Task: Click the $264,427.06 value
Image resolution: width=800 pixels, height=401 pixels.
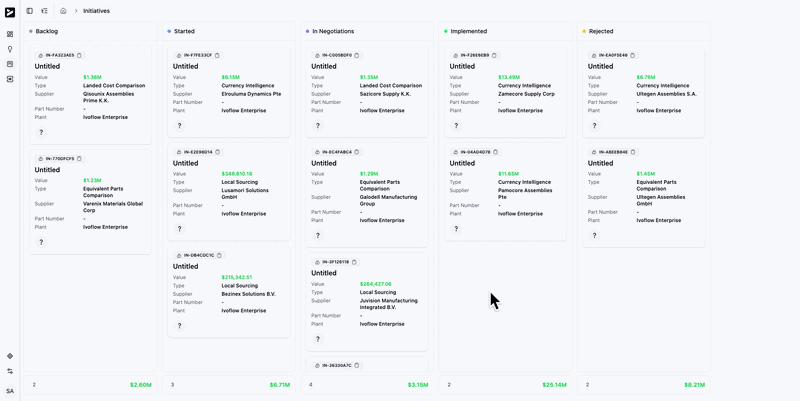Action: click(x=376, y=284)
